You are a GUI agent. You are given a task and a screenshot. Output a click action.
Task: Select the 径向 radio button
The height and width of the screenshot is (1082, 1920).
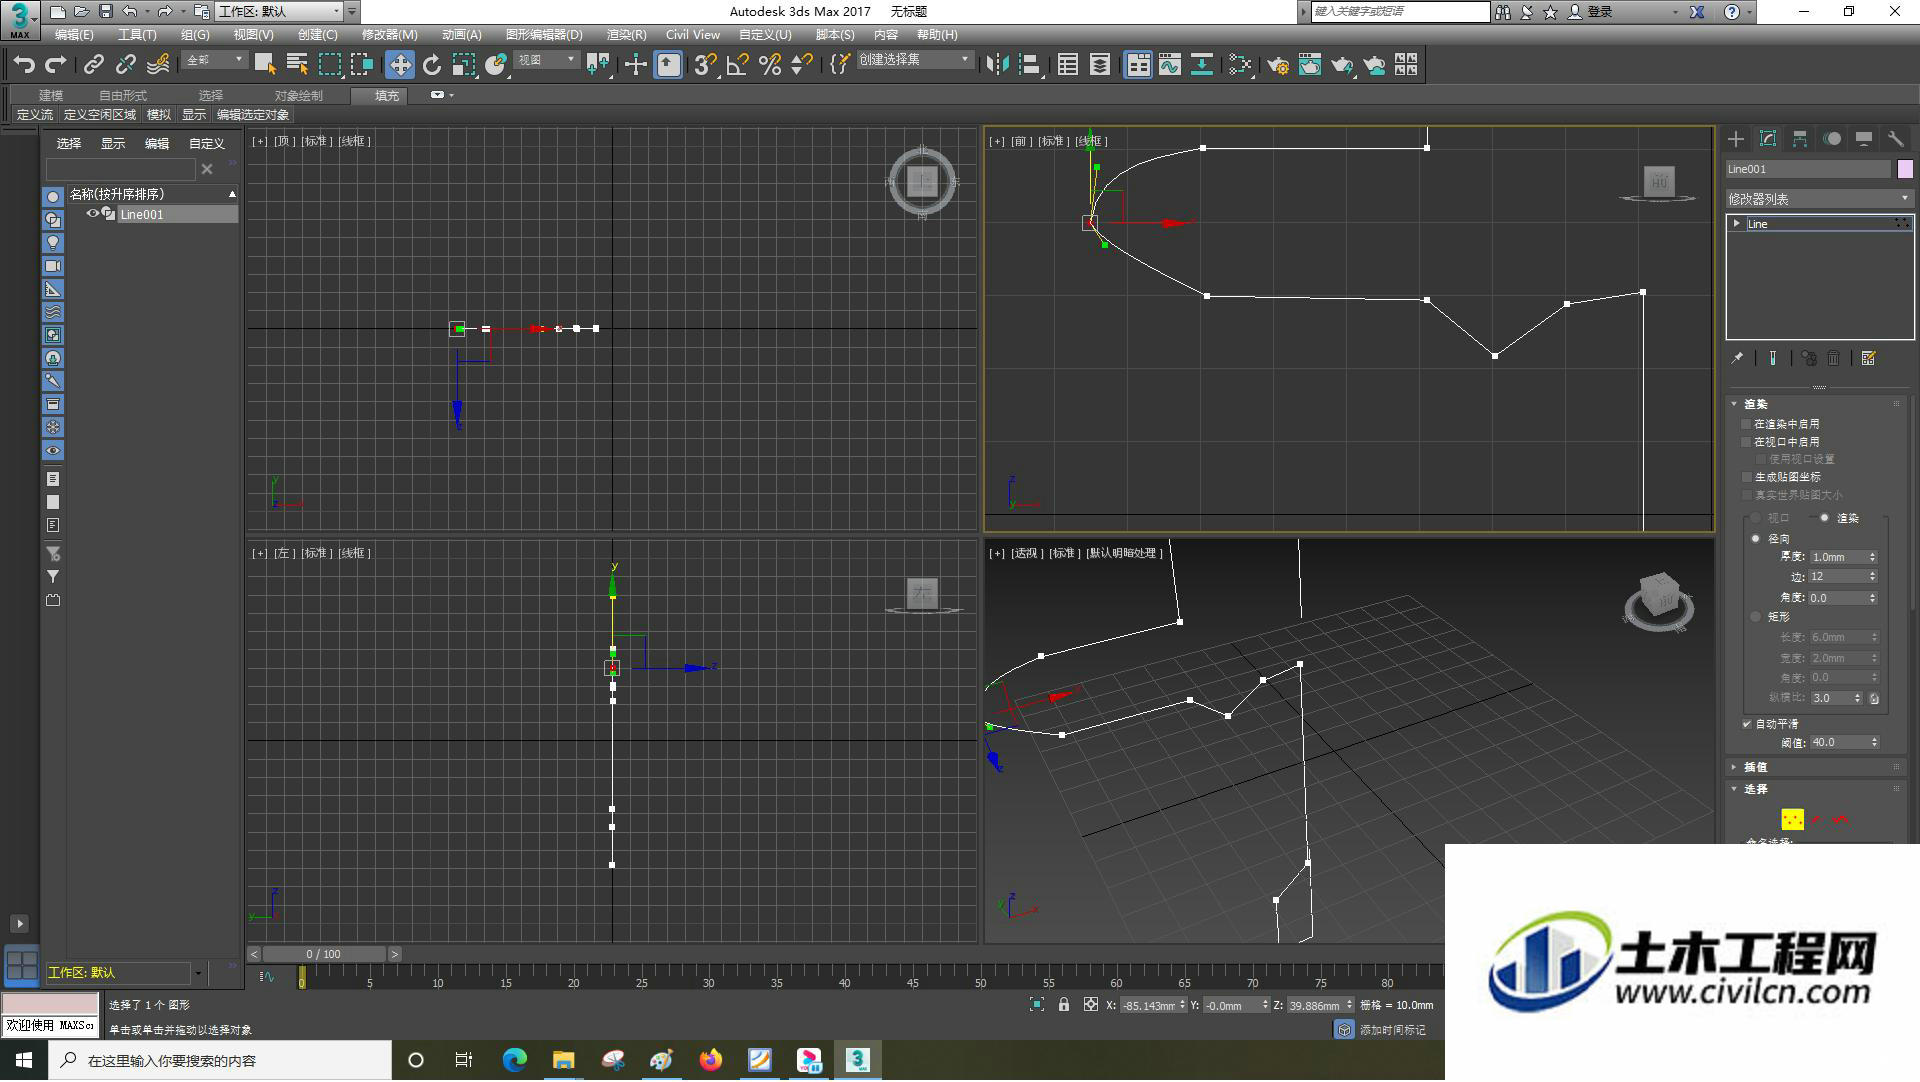1756,539
